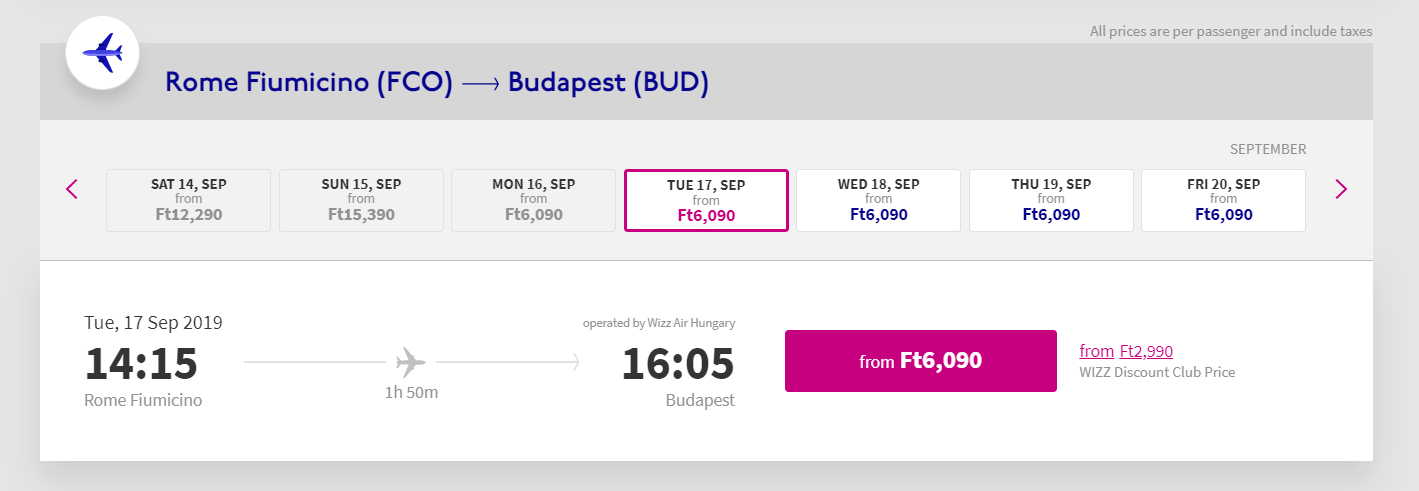
Task: Click the 1h 50m flight duration
Action: click(411, 392)
